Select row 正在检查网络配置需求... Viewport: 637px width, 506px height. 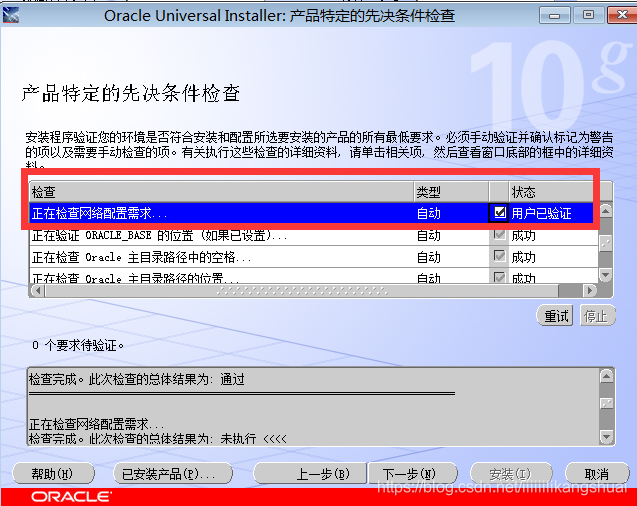pos(311,213)
